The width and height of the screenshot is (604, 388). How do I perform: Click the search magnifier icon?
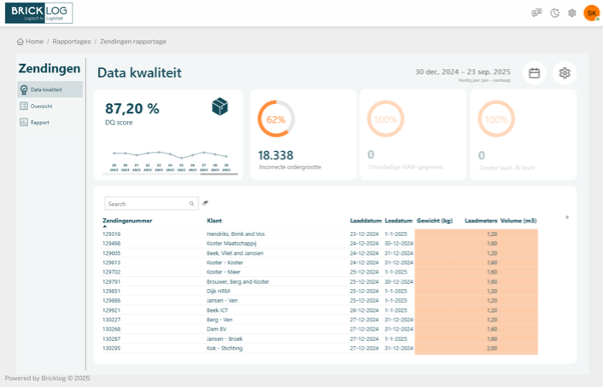pyautogui.click(x=191, y=203)
